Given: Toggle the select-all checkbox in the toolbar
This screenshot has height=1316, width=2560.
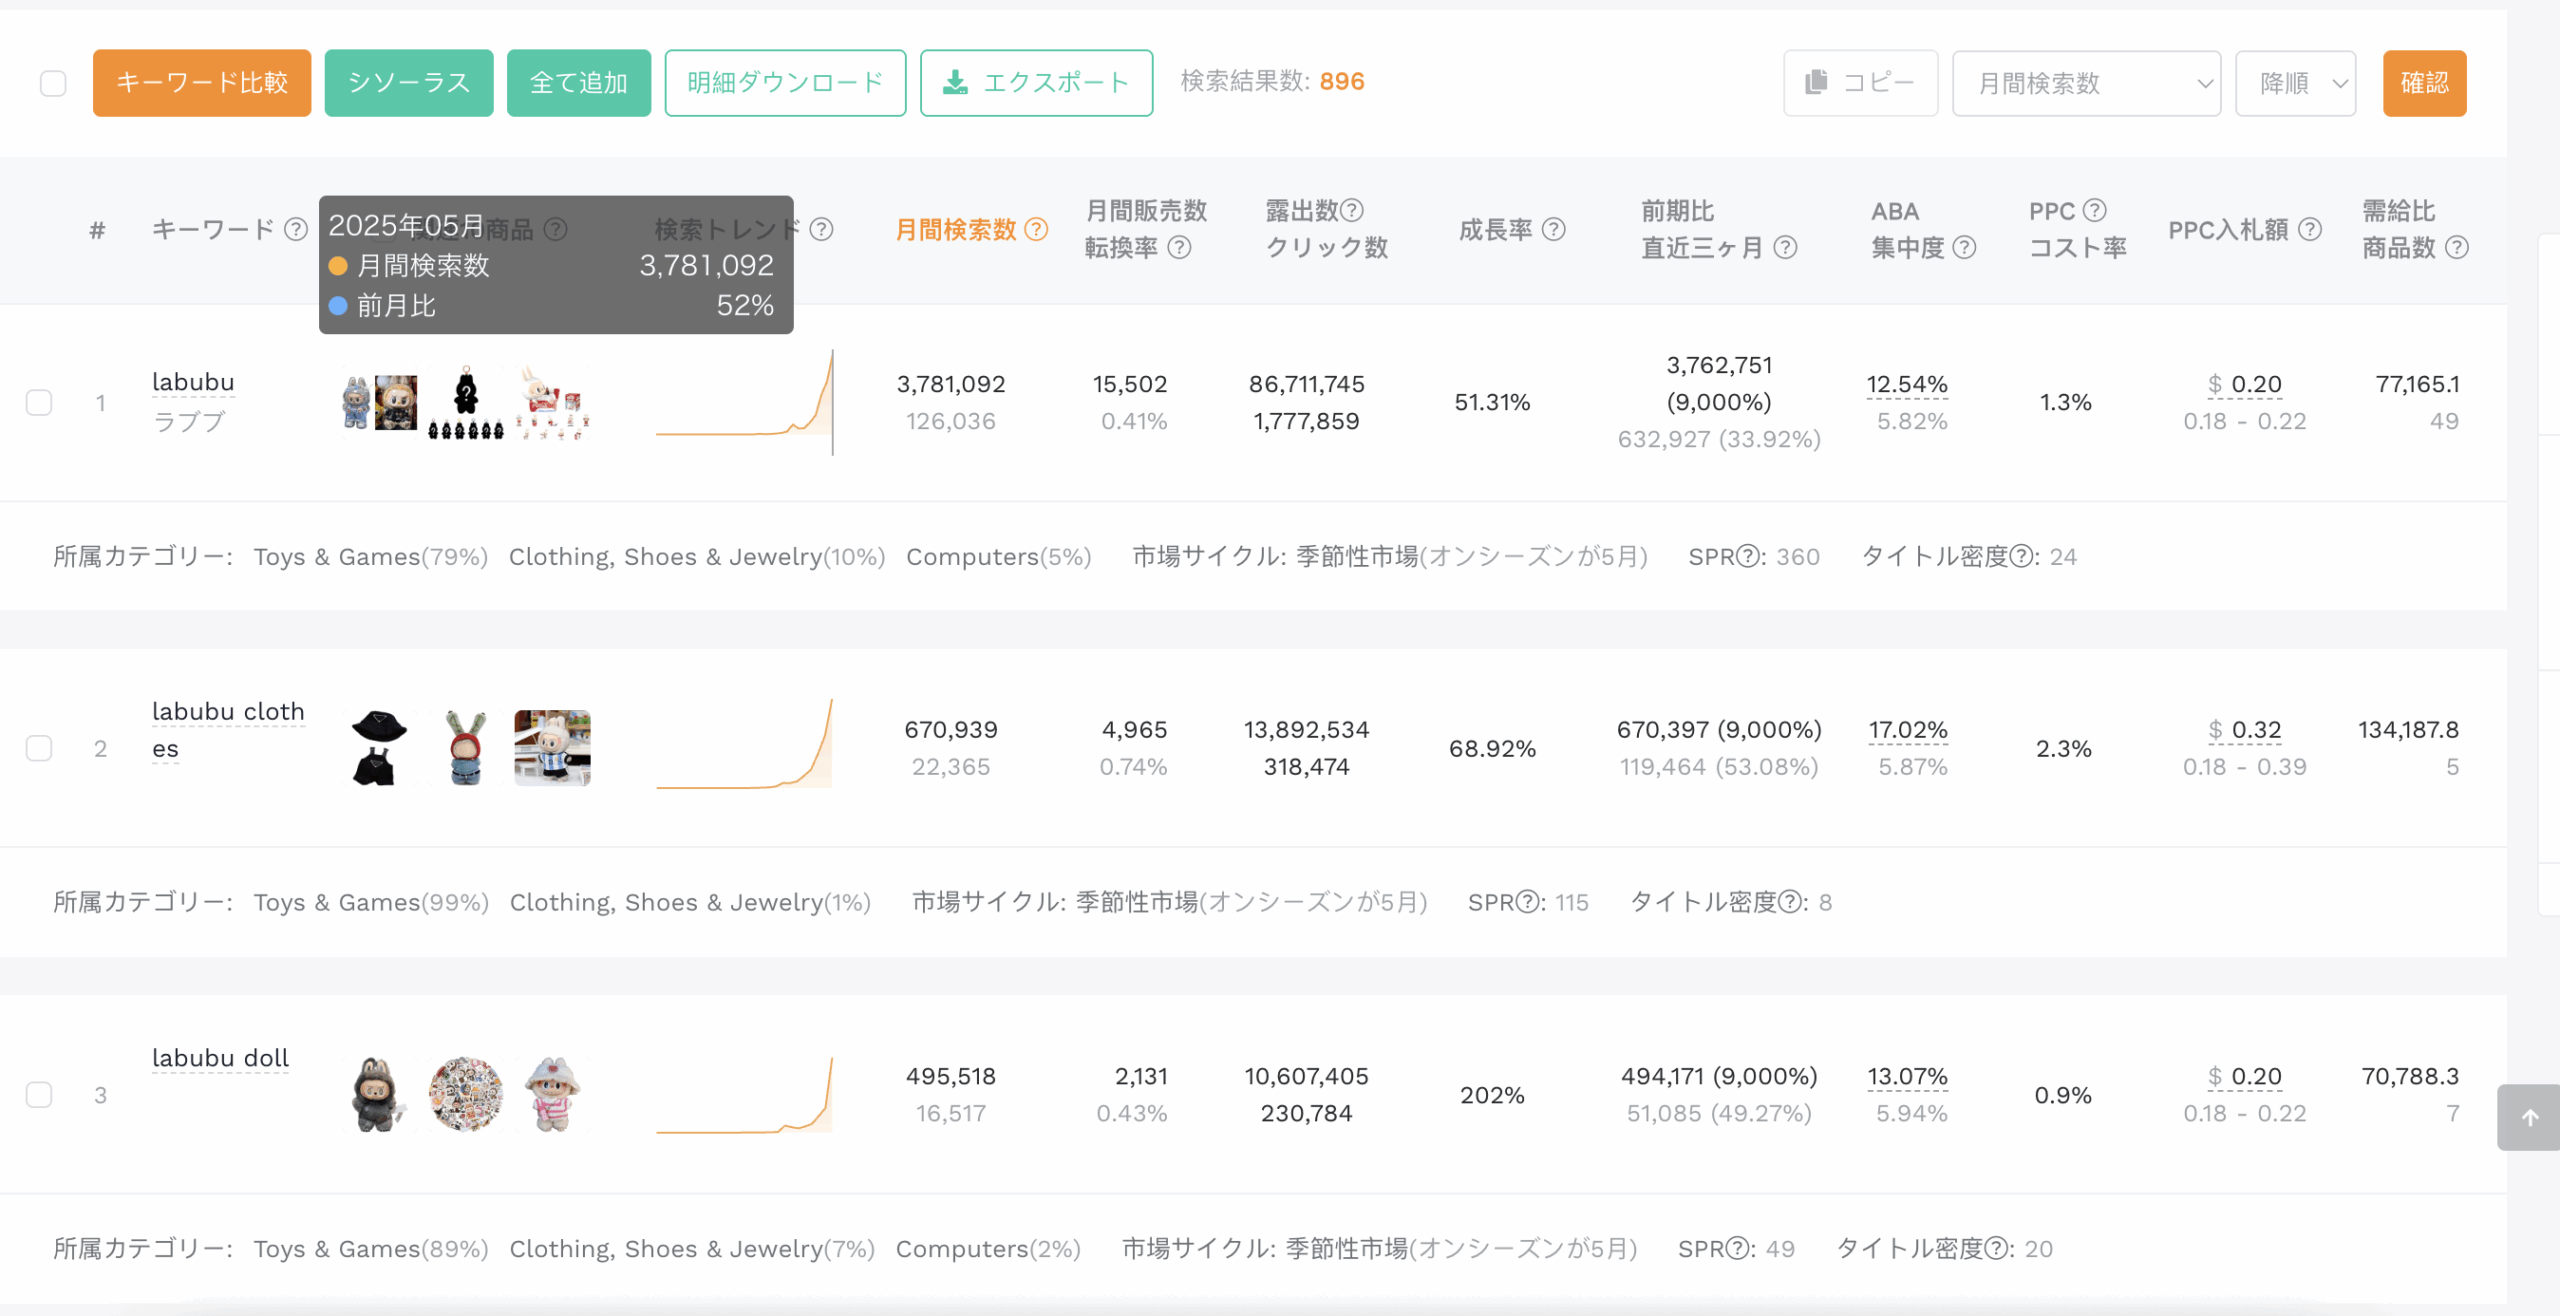Looking at the screenshot, I should click(53, 83).
